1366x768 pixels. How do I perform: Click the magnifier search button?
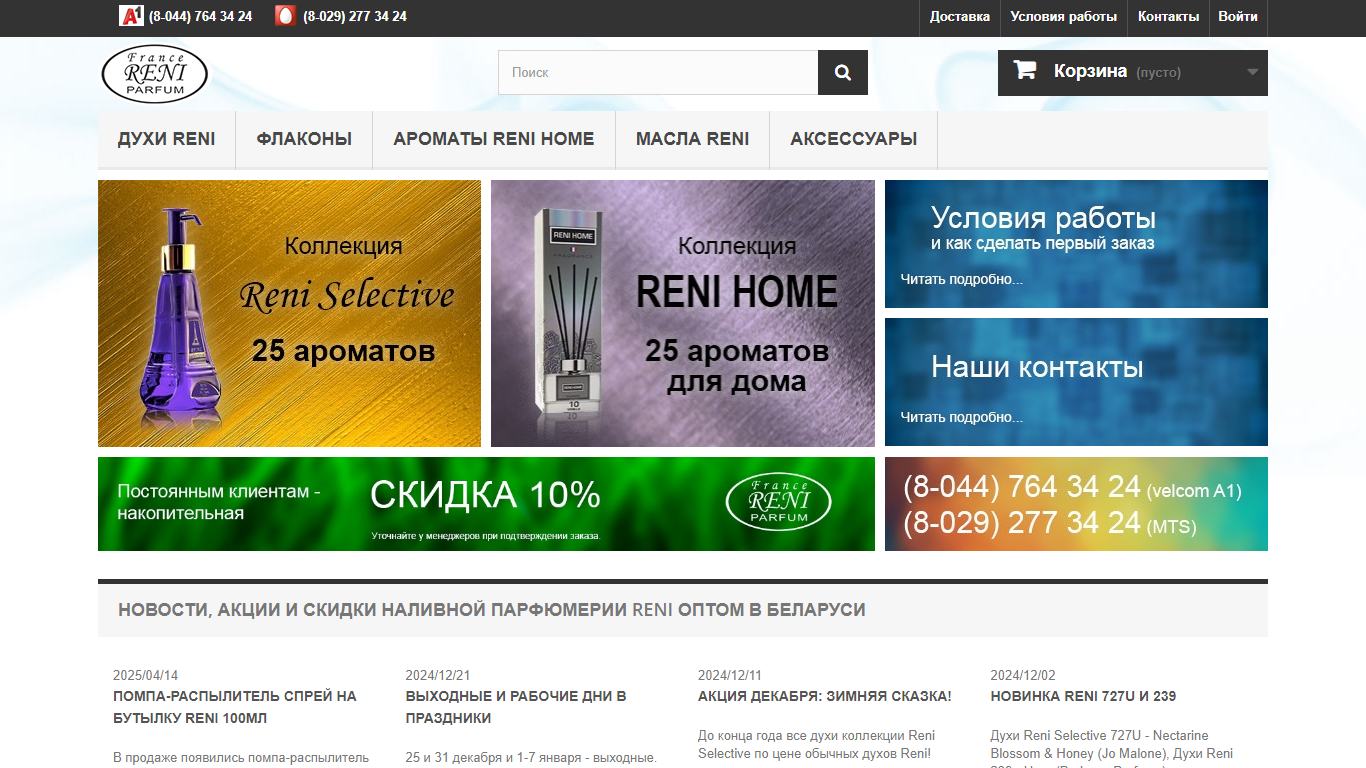click(x=843, y=72)
